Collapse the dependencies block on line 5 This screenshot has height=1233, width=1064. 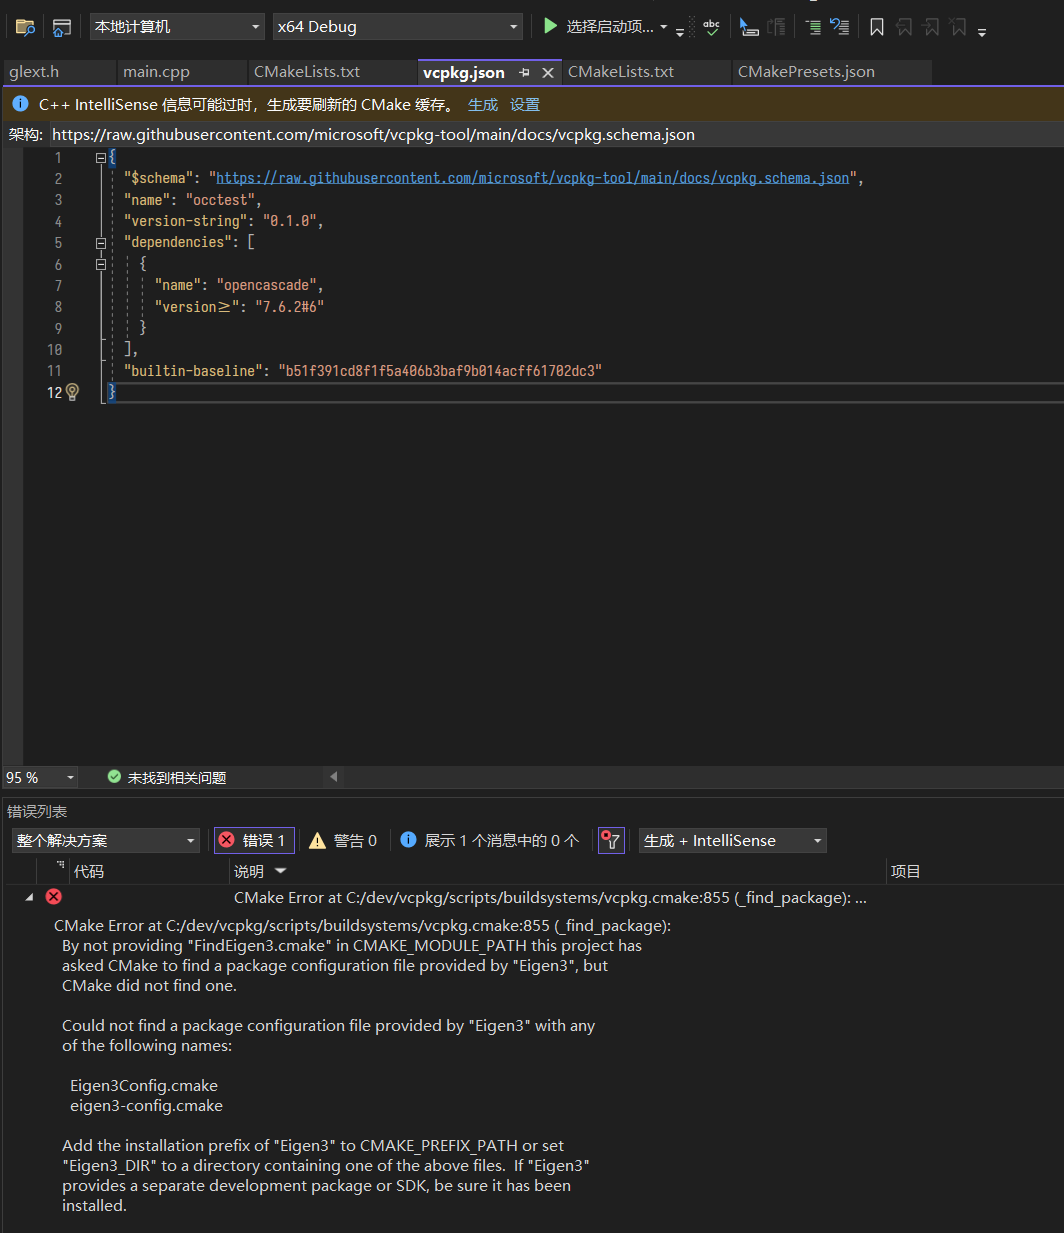click(100, 242)
